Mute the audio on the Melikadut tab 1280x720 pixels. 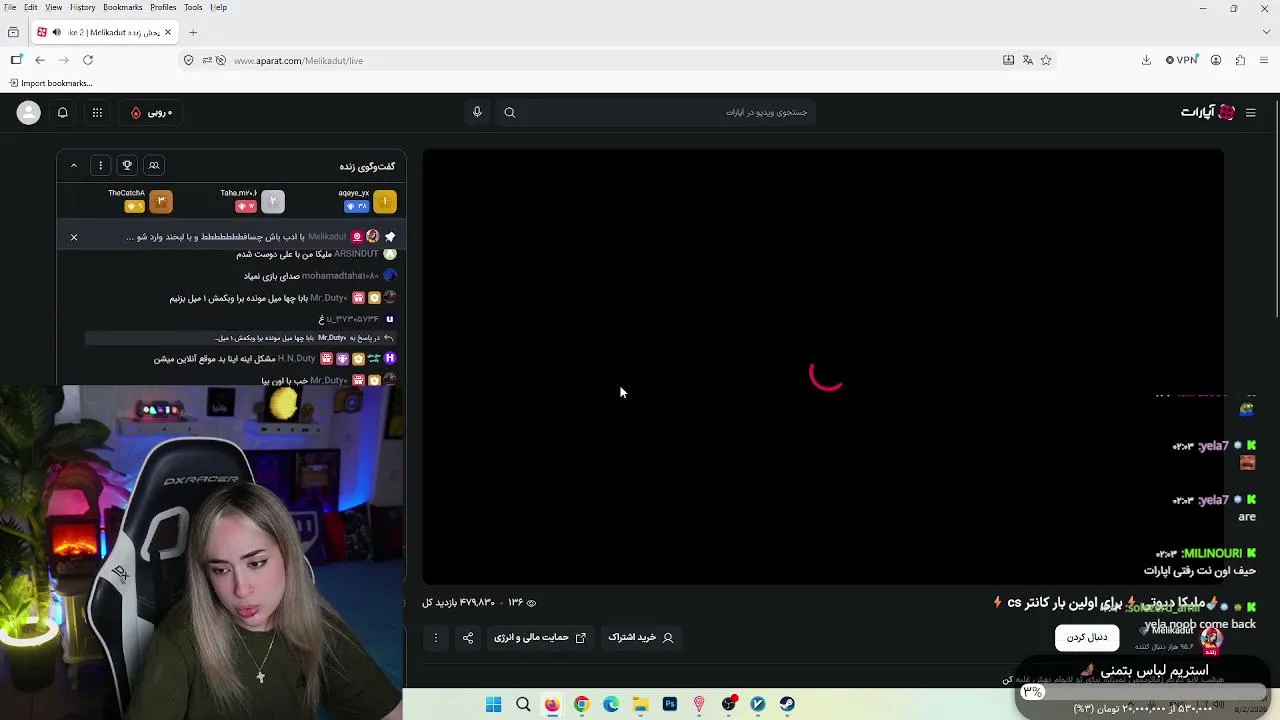[56, 32]
